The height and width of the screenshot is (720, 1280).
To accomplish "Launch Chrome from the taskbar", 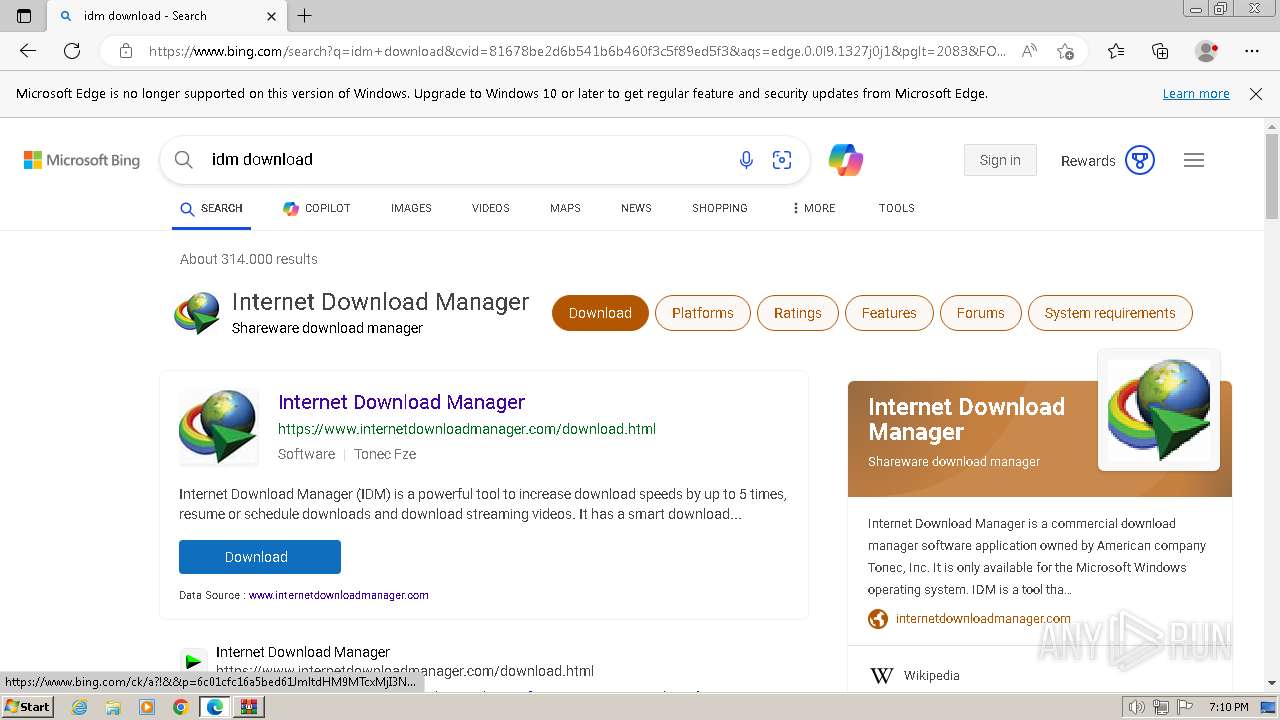I will tap(181, 707).
